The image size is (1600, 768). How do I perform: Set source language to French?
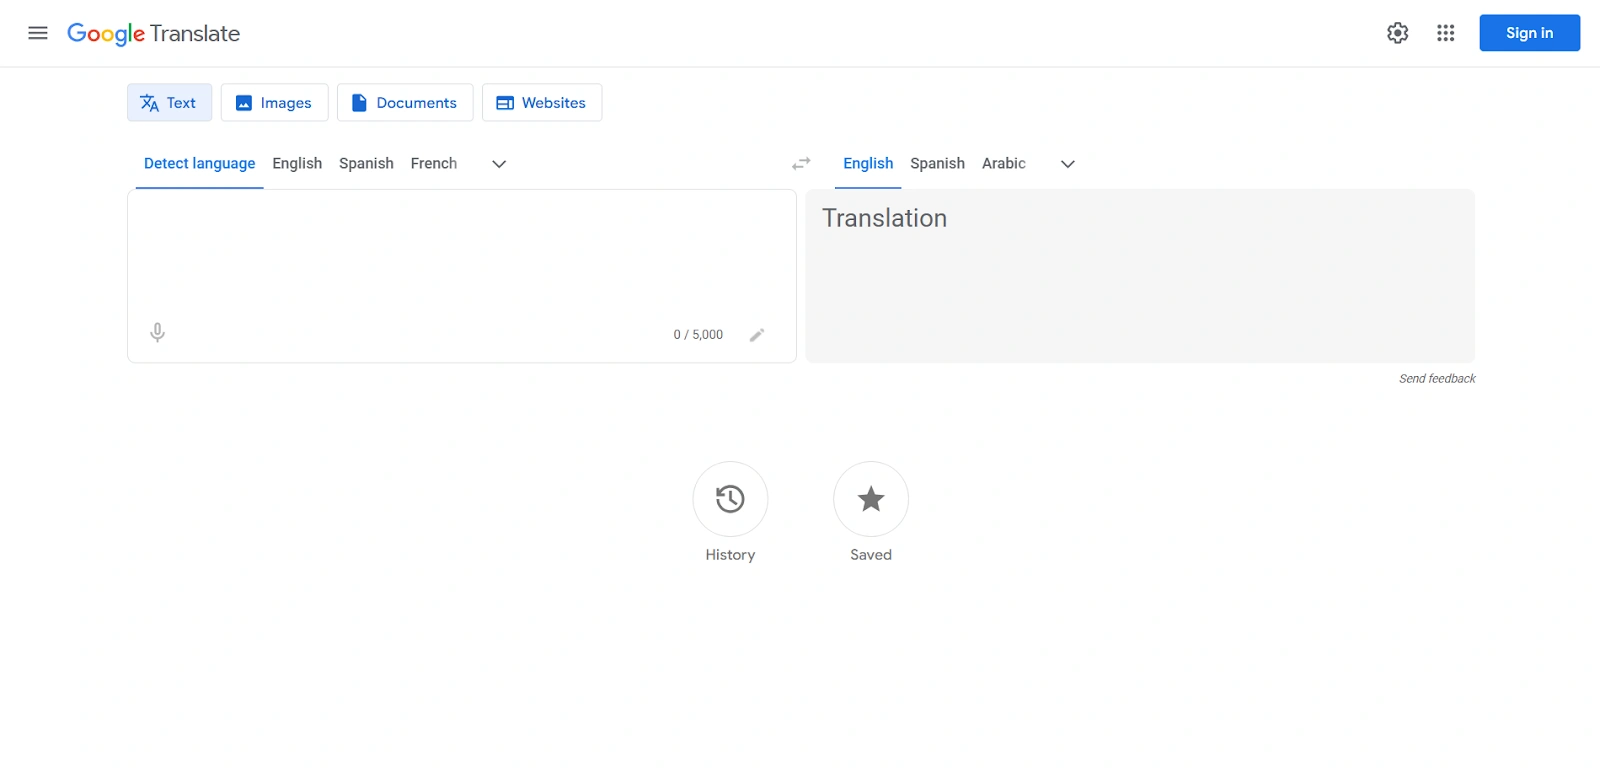click(434, 163)
